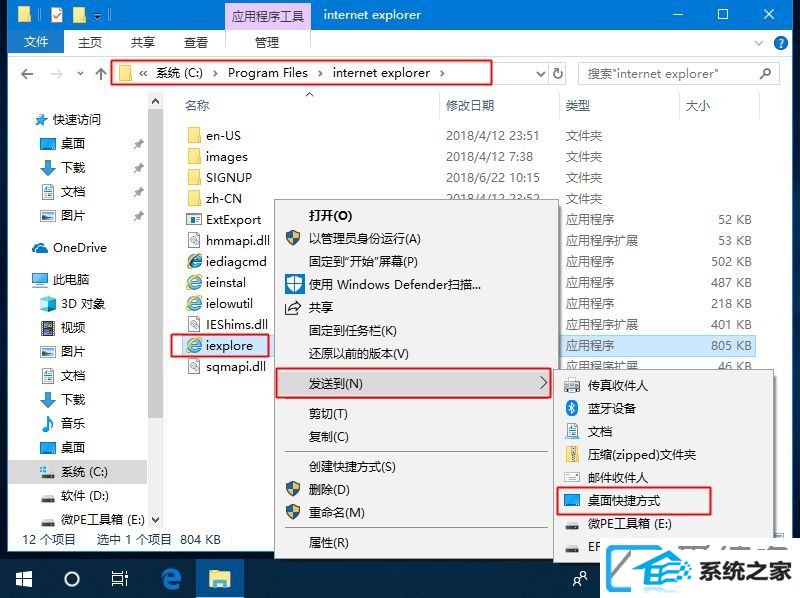This screenshot has height=598, width=800.
Task: Click the Windows Start button
Action: point(24,579)
